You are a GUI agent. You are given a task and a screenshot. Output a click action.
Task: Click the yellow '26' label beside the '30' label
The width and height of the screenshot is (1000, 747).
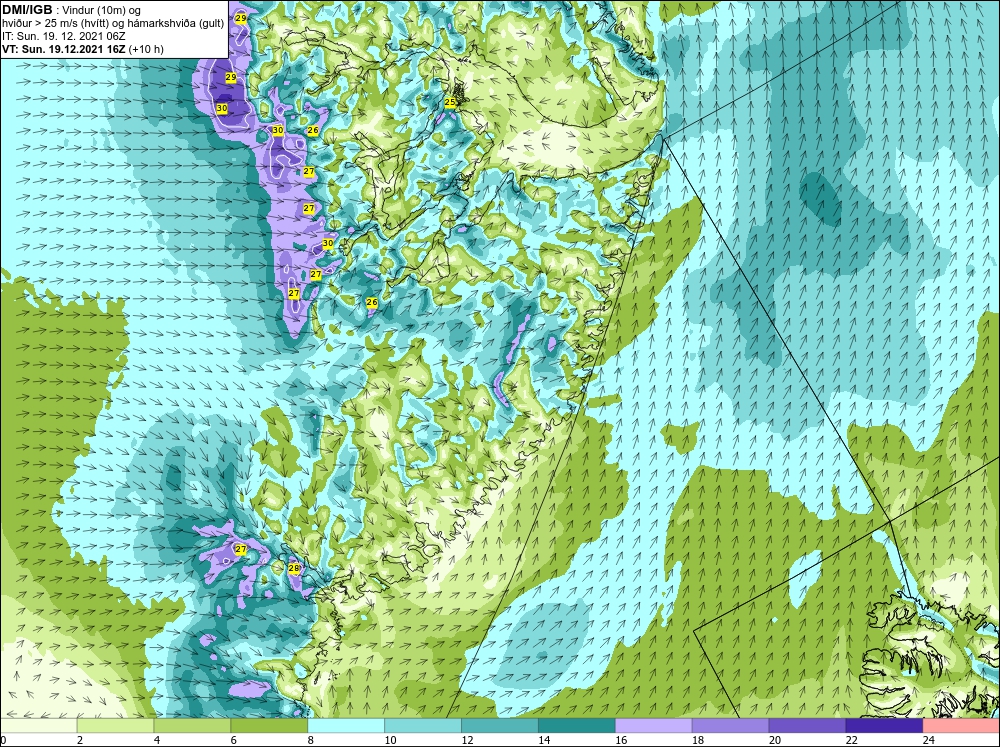click(312, 130)
